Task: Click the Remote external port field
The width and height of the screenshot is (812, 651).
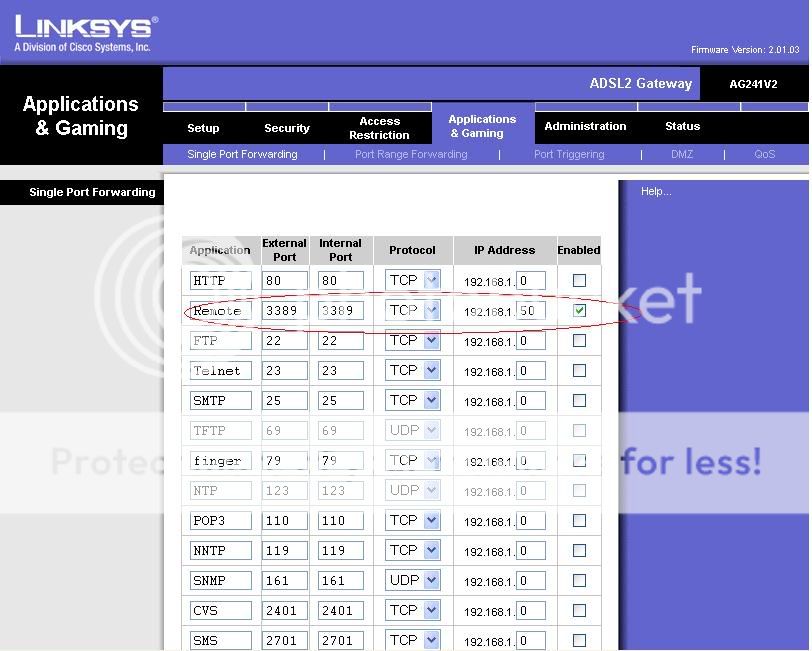Action: [x=284, y=311]
